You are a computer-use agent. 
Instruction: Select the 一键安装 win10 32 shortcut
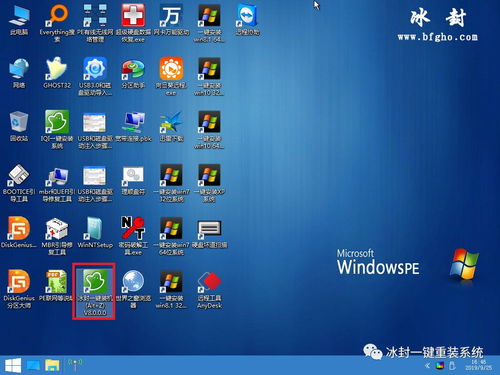click(209, 77)
